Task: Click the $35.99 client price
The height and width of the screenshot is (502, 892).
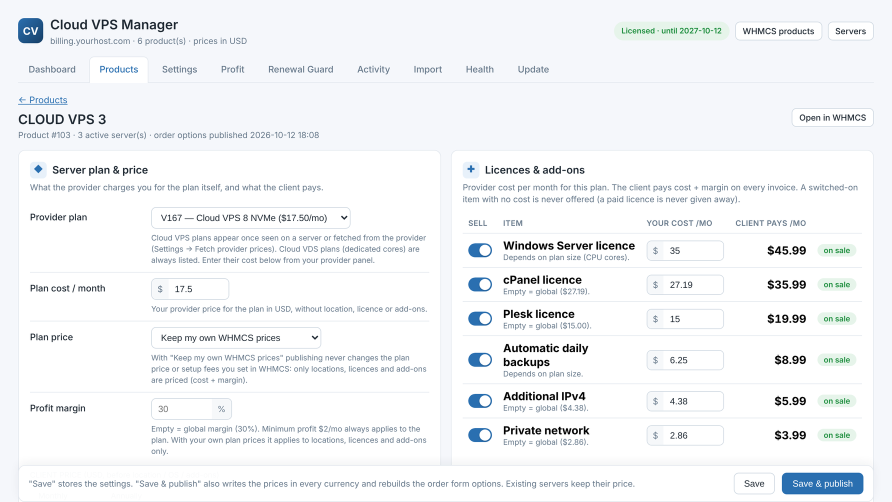Action: 786,285
